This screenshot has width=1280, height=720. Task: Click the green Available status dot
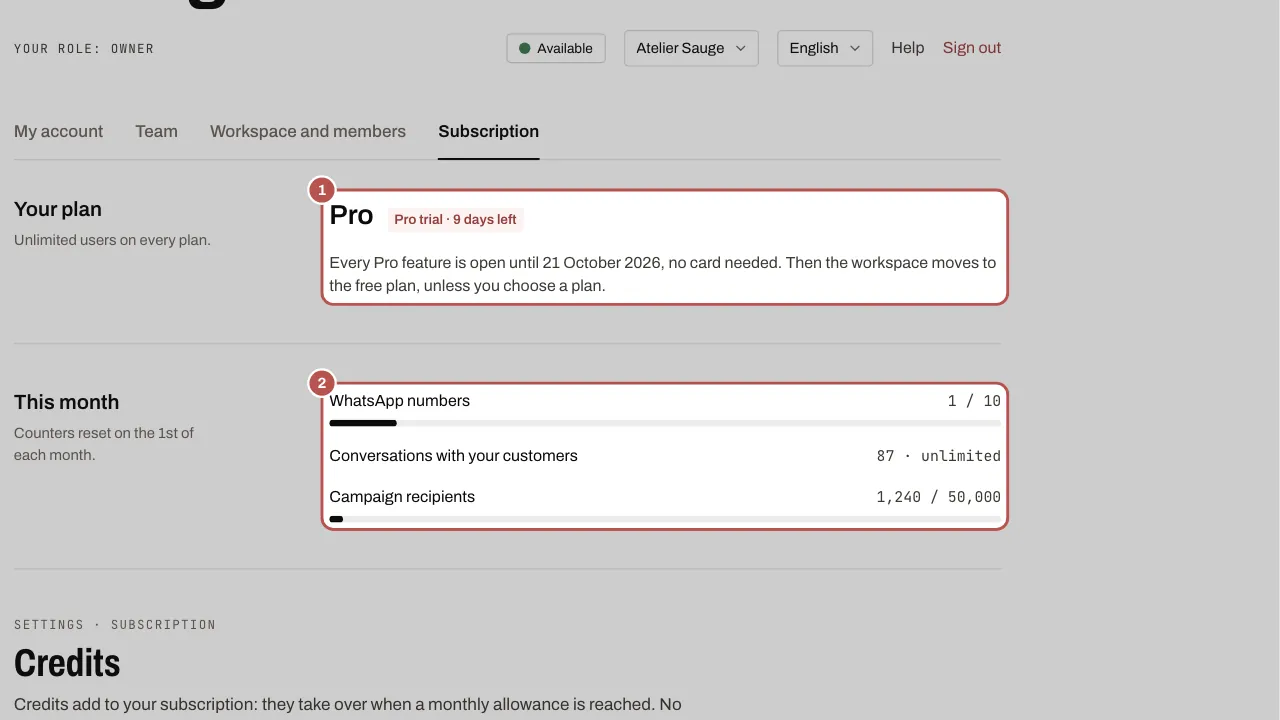coord(525,48)
